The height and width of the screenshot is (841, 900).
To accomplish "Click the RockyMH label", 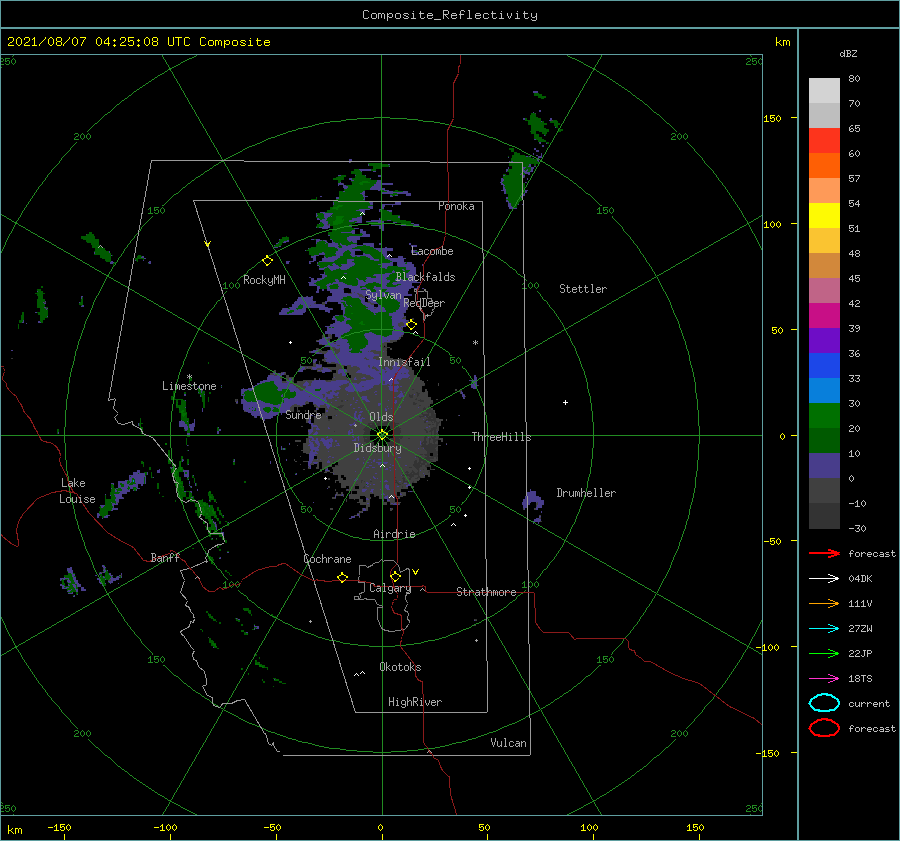I will pos(264,280).
